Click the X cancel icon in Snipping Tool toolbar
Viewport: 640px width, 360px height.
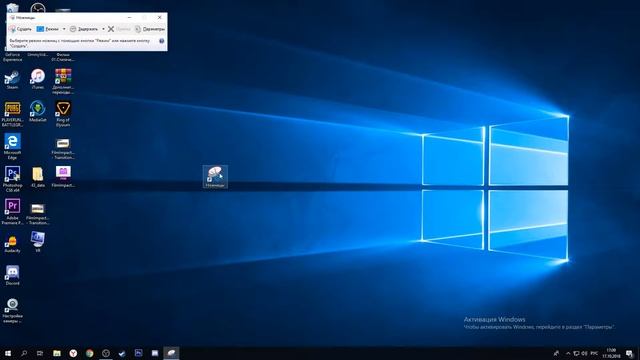(111, 29)
